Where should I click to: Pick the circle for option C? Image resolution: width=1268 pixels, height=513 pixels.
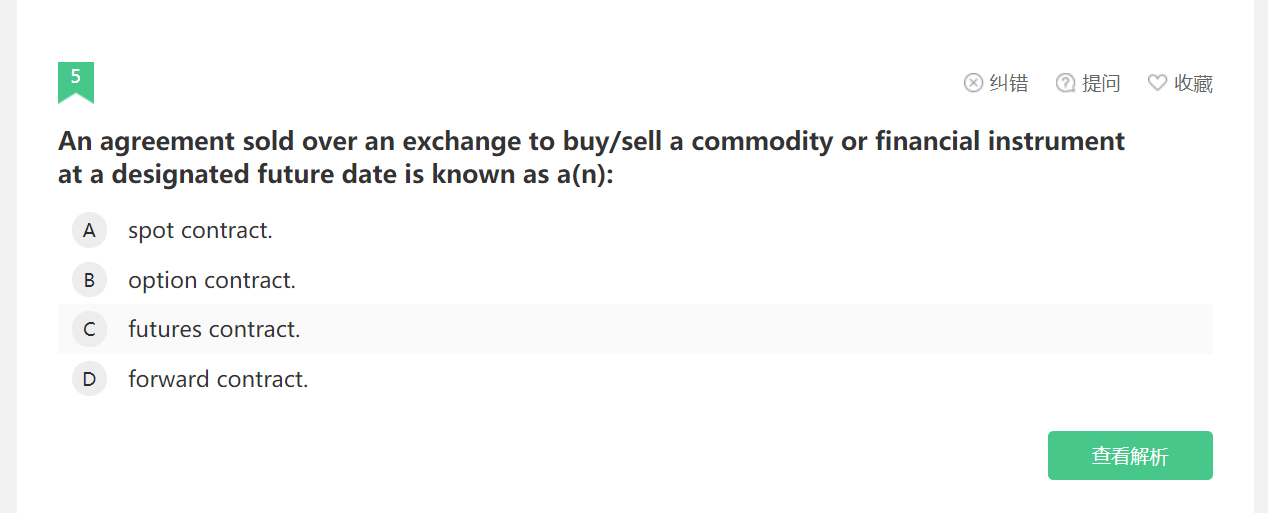tap(89, 329)
